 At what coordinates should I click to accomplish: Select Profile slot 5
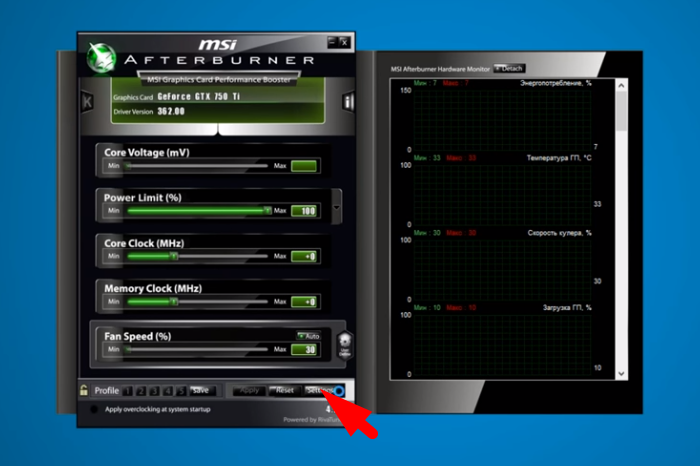click(181, 391)
